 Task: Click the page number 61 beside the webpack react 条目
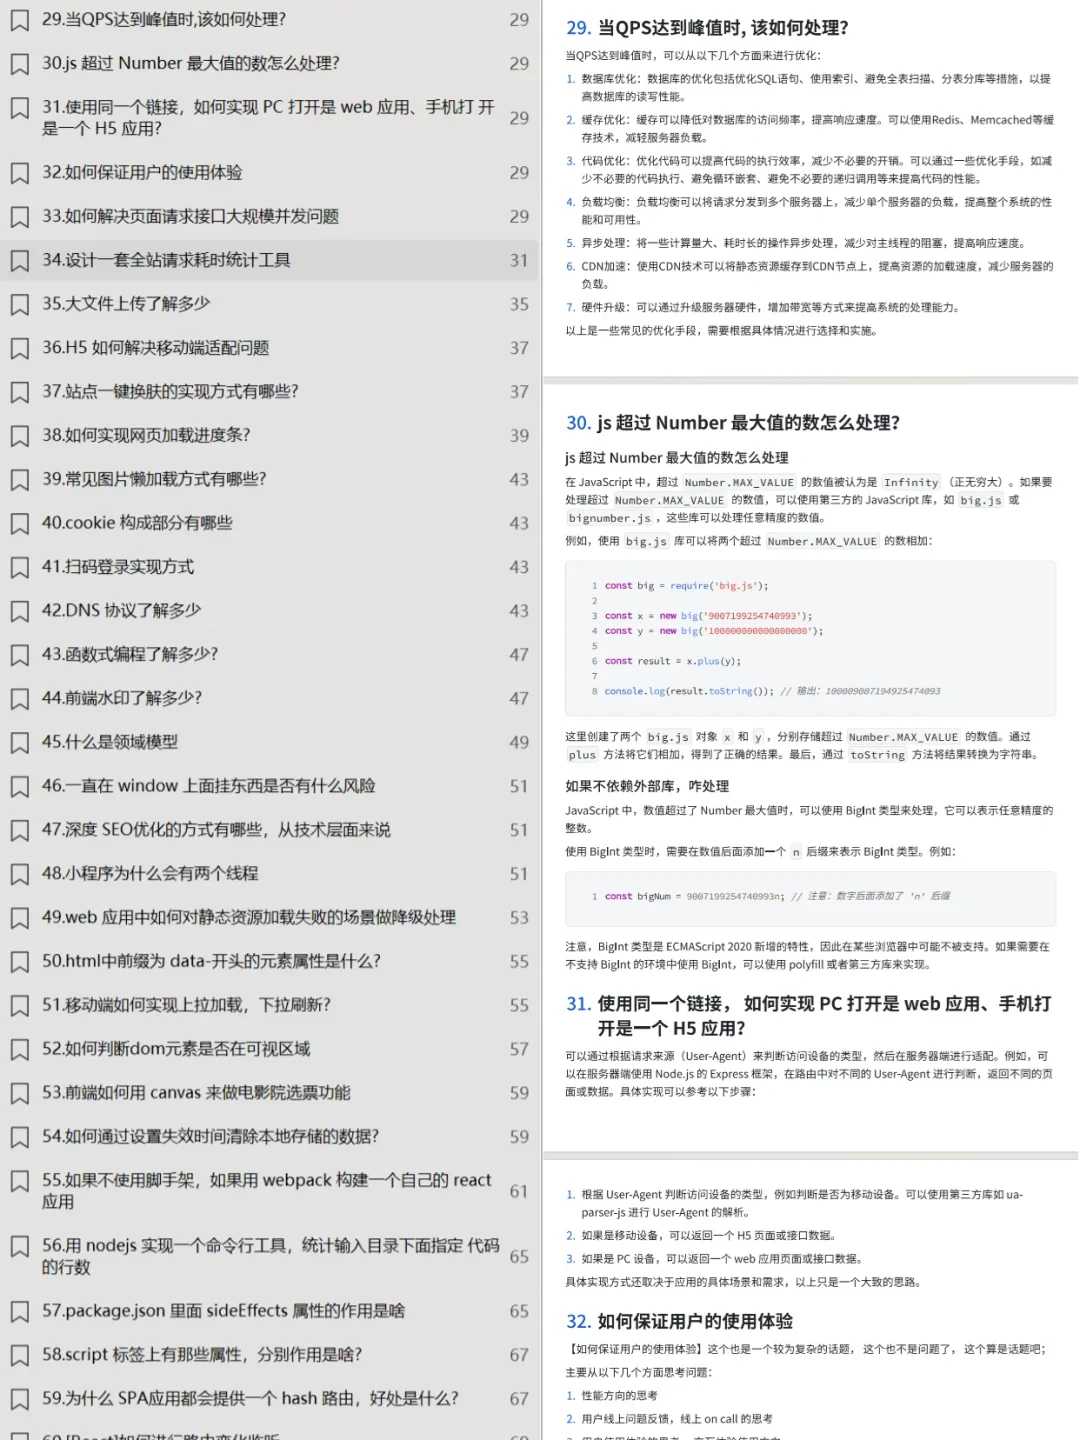click(x=519, y=1191)
